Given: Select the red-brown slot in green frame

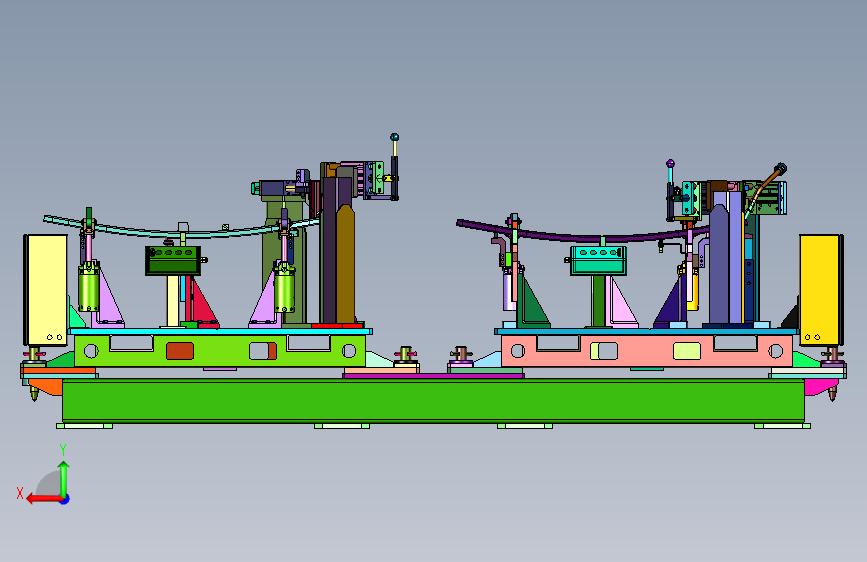Looking at the screenshot, I should (180, 351).
